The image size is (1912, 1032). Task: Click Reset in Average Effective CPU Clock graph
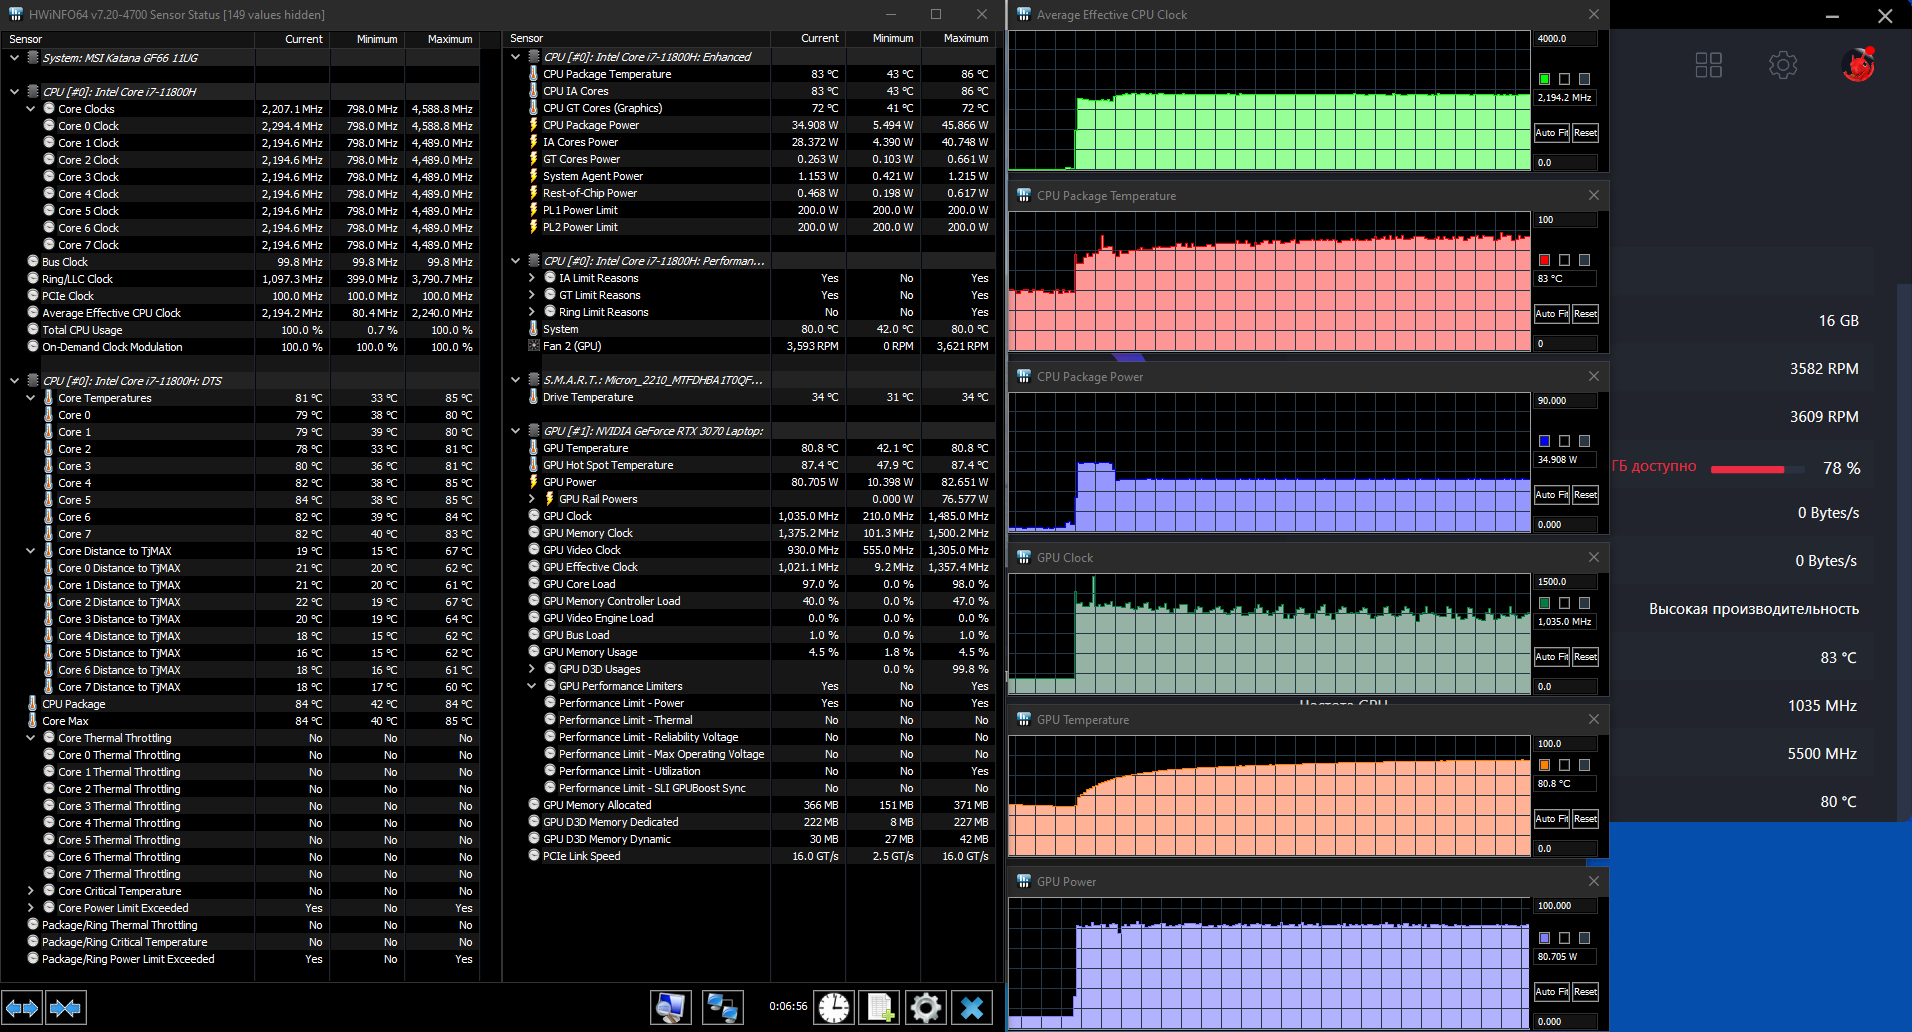(1585, 133)
